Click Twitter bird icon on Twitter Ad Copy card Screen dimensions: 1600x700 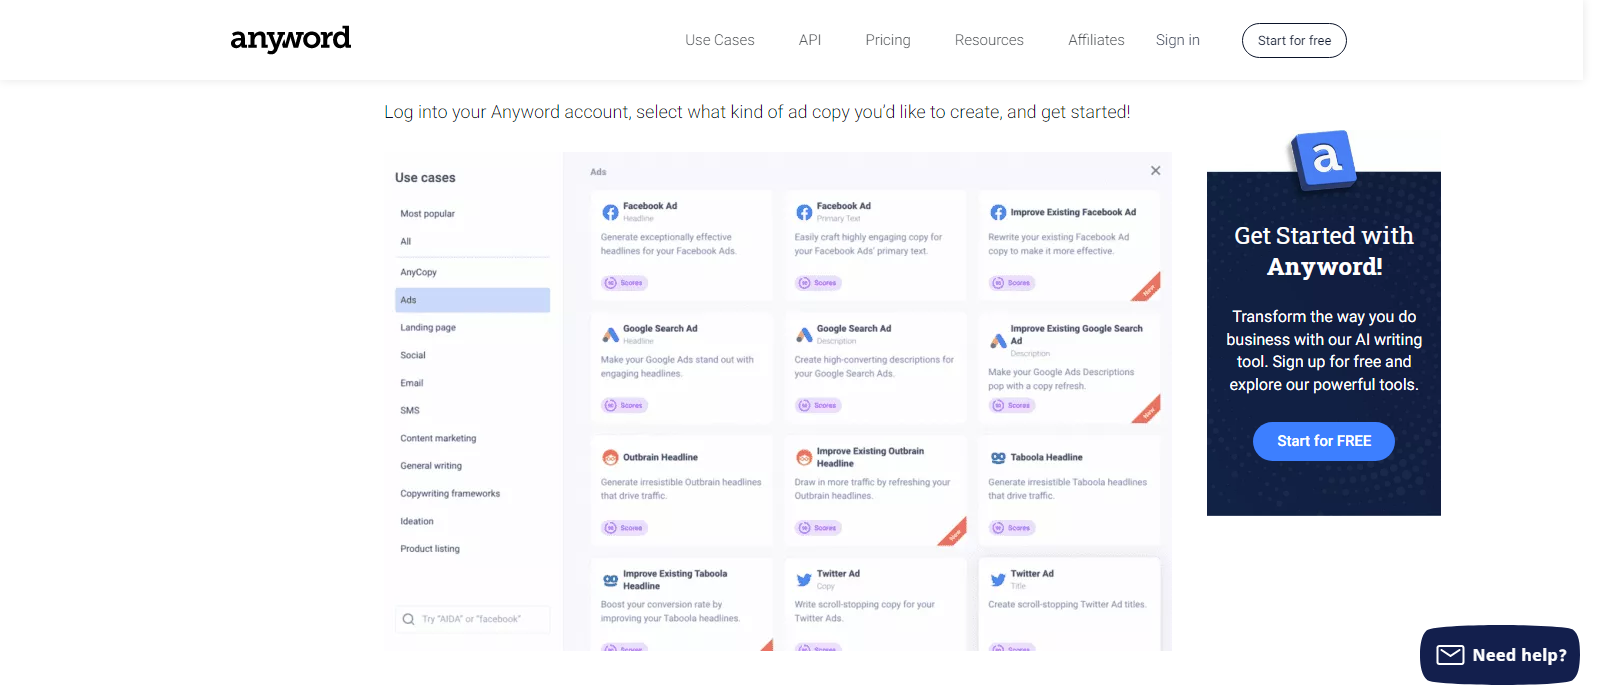[x=804, y=580]
